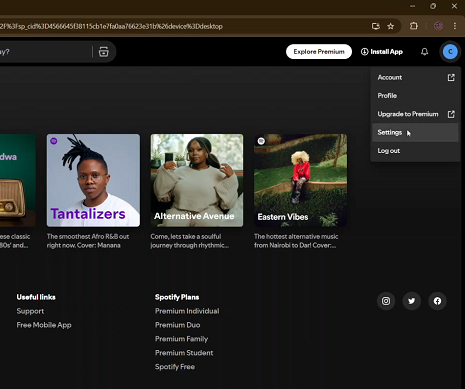Click the external link icon beside Upgrade to Premium
This screenshot has height=389, width=465.
tap(451, 114)
